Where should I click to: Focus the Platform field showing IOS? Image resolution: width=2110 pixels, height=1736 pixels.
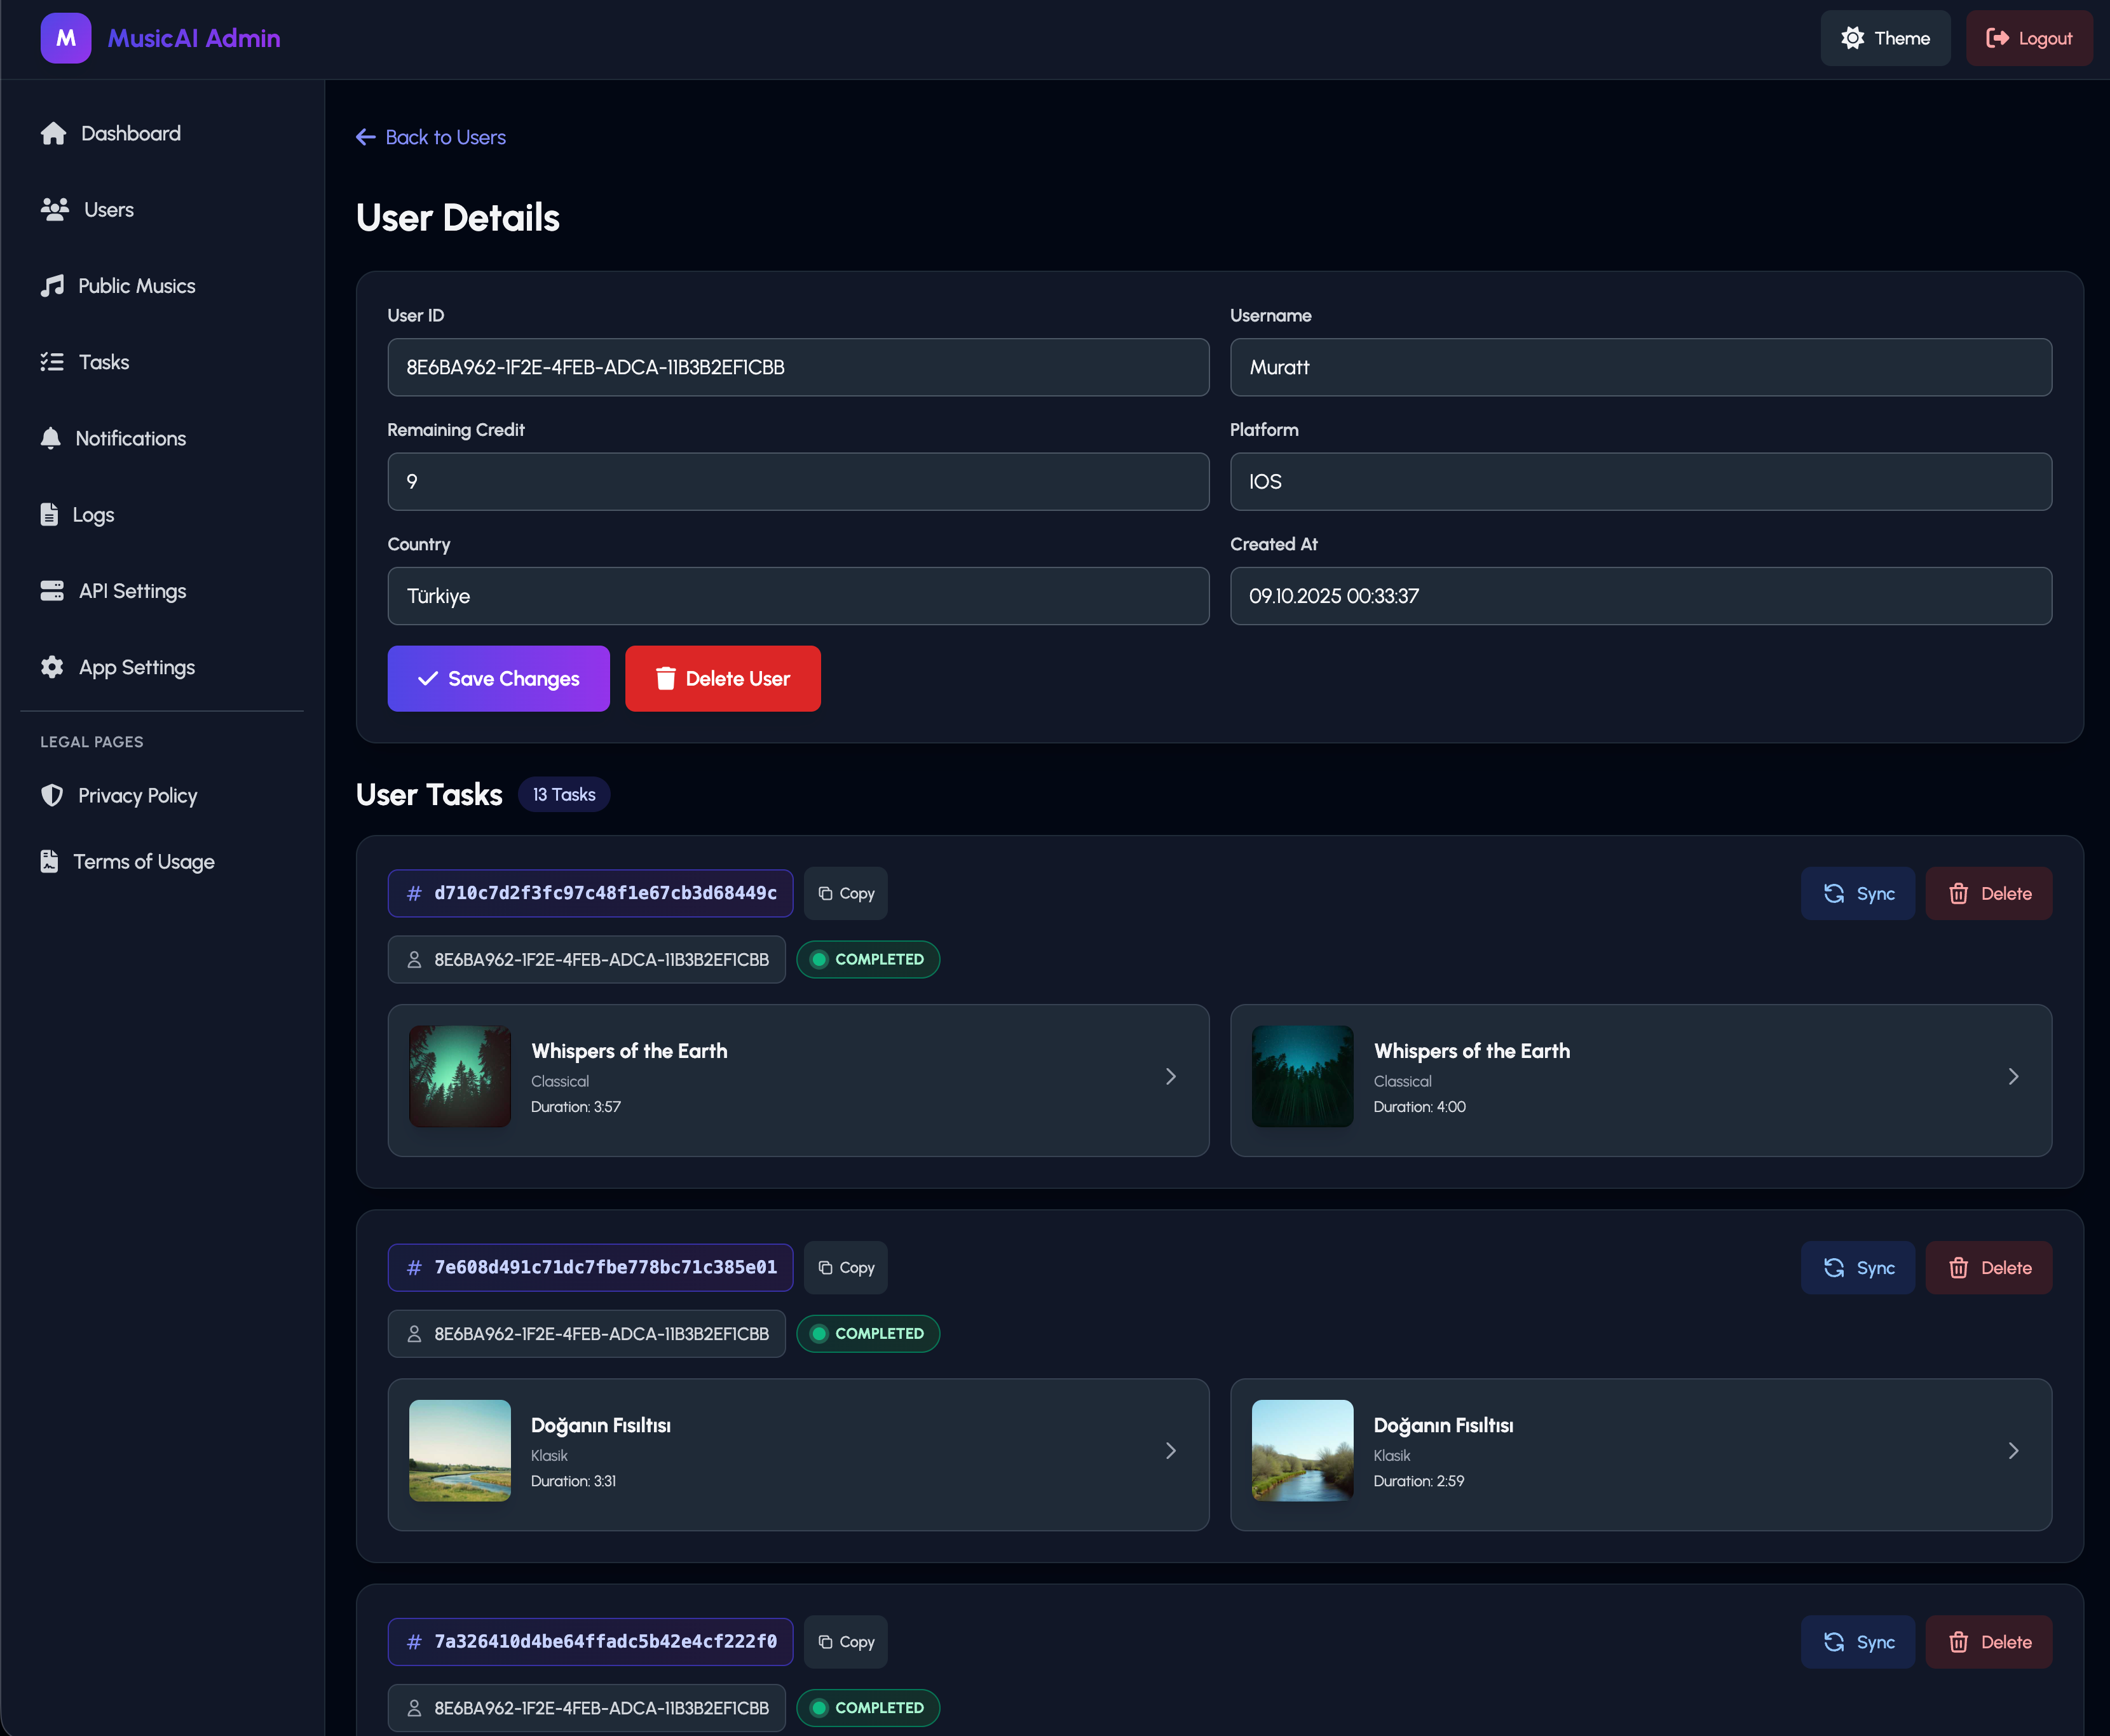tap(1640, 481)
